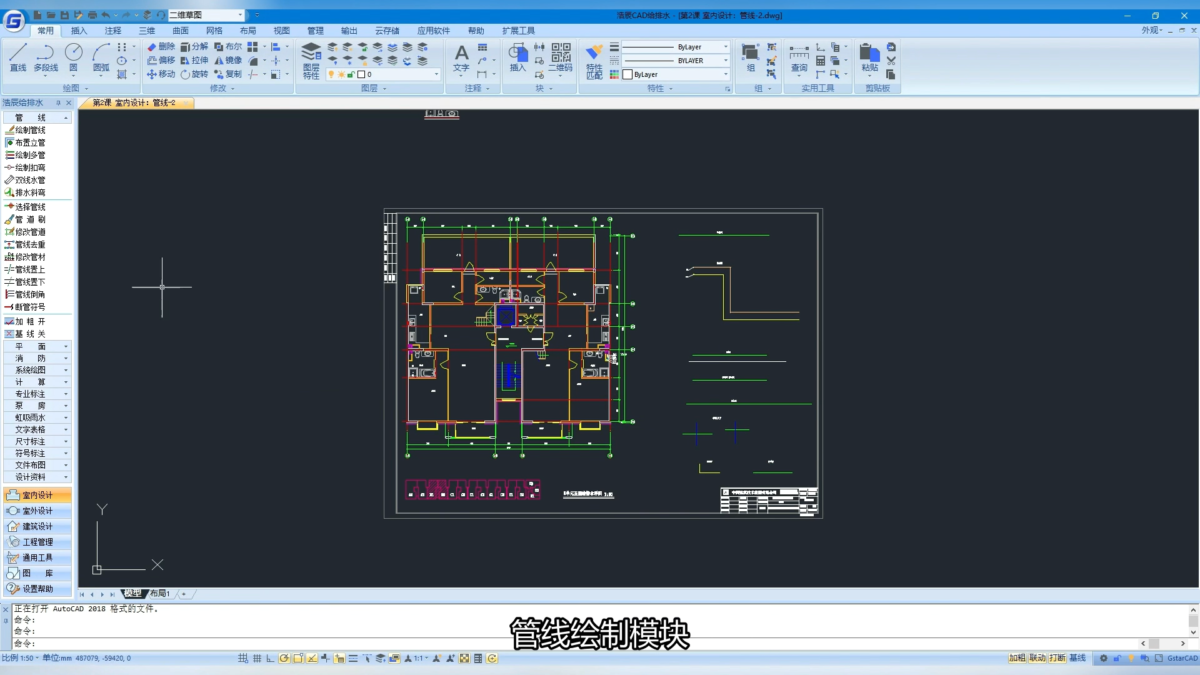Switch to the 插入 ribbon tab
Image resolution: width=1200 pixels, height=675 pixels.
pyautogui.click(x=79, y=31)
